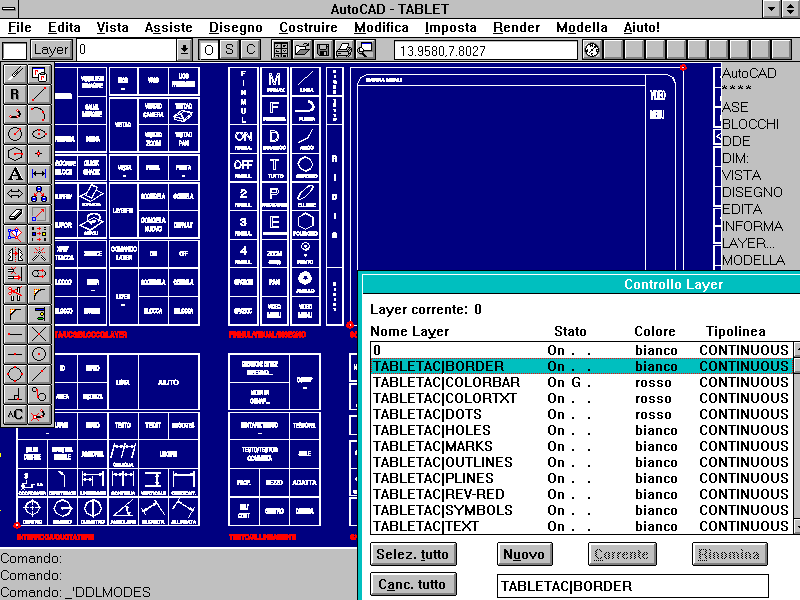Click the Zoom window toolbar icon

(x=365, y=50)
